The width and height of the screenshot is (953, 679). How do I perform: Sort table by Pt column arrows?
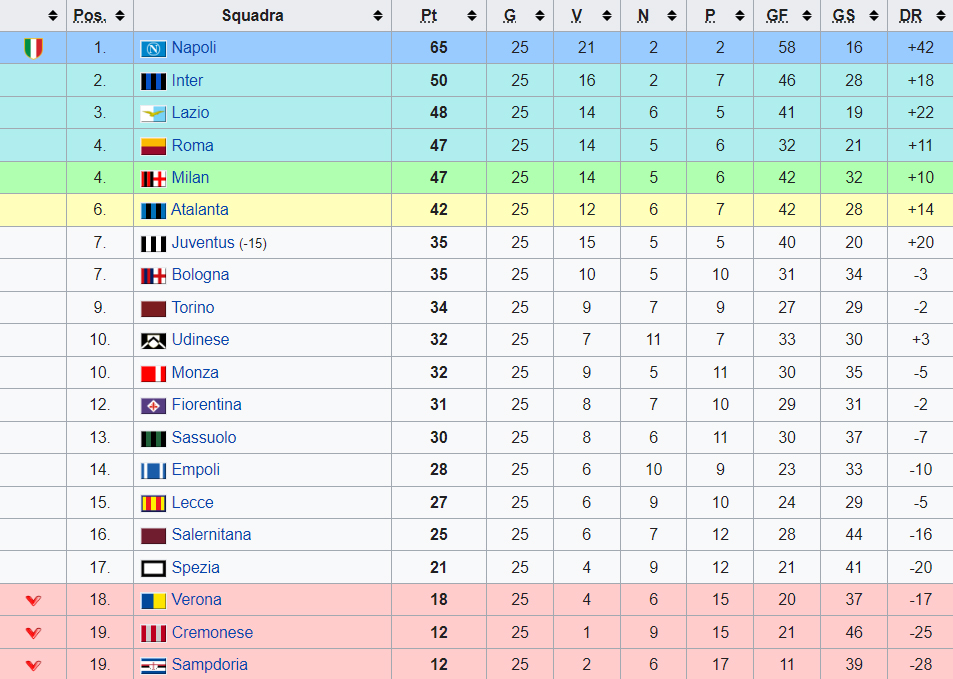[472, 16]
